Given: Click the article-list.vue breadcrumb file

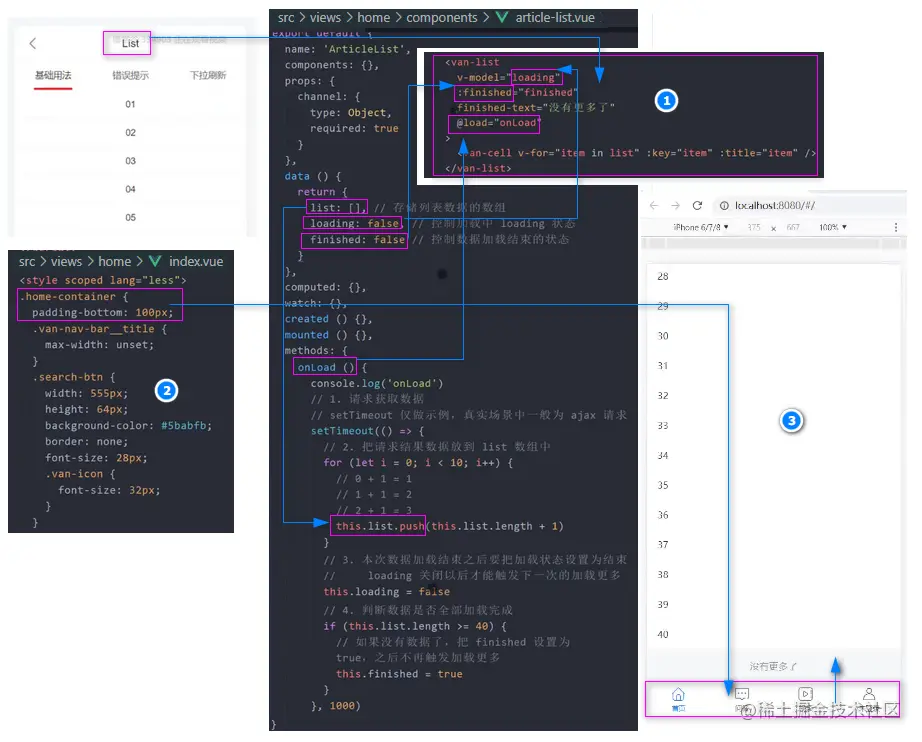Looking at the screenshot, I should [x=555, y=18].
